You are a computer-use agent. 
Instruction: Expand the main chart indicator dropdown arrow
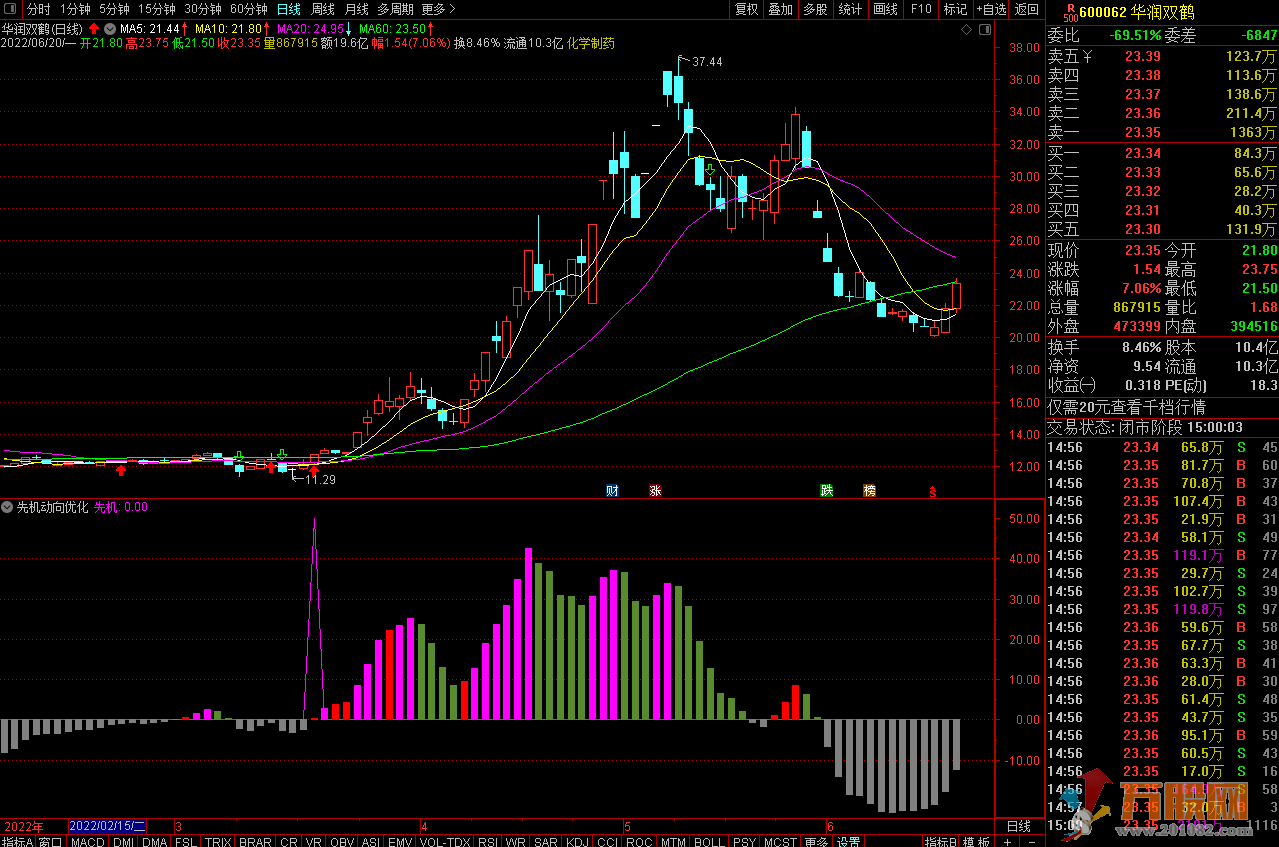click(x=109, y=29)
